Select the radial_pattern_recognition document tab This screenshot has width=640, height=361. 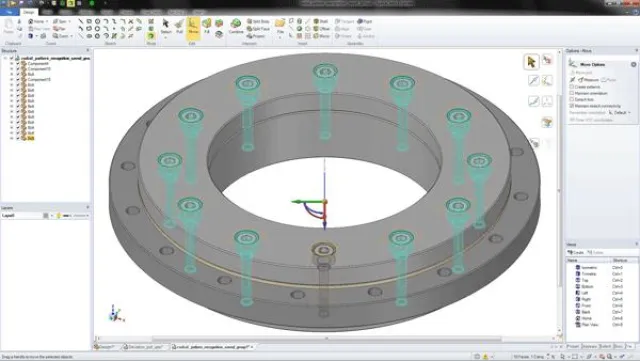[x=212, y=347]
